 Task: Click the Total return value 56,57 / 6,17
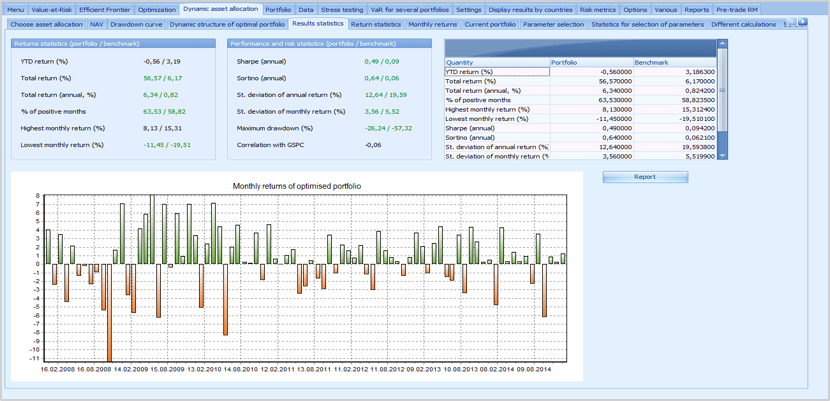pos(162,78)
